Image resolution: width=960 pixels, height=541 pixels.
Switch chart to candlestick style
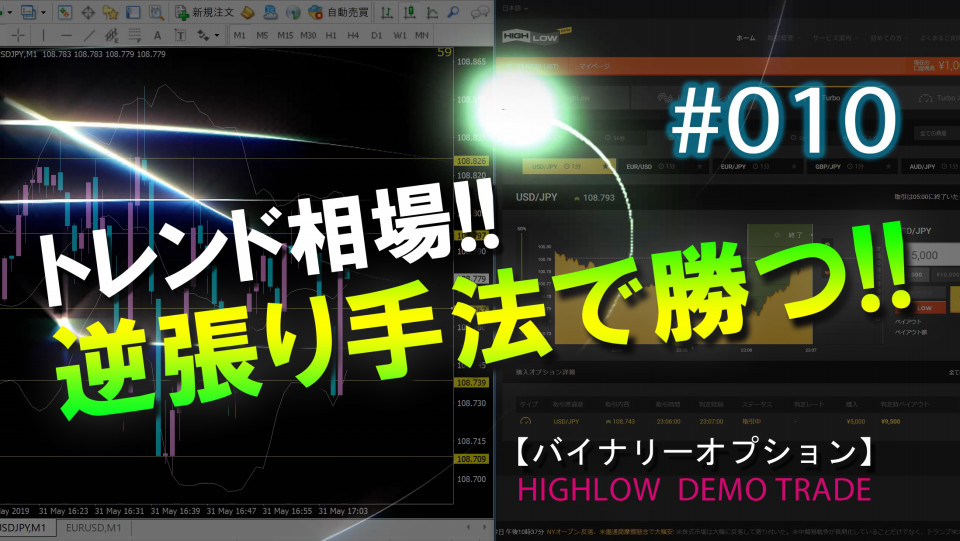click(409, 12)
